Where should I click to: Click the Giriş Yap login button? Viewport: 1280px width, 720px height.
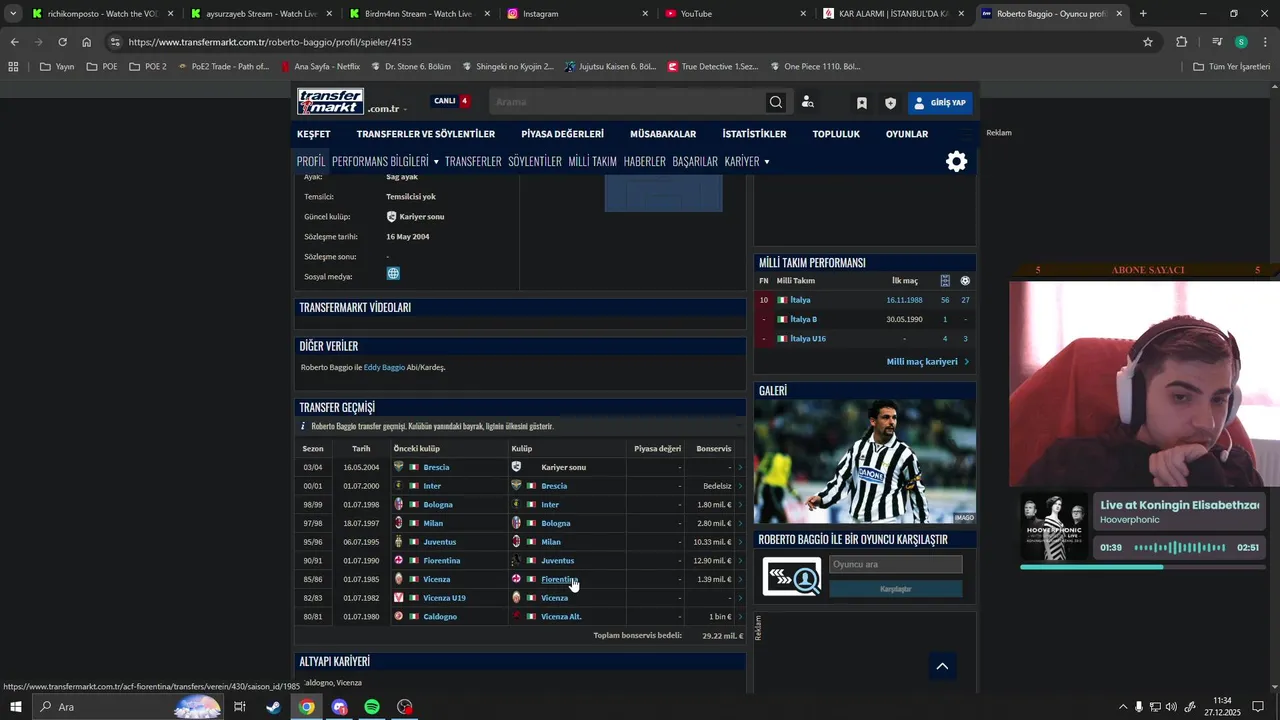click(940, 103)
